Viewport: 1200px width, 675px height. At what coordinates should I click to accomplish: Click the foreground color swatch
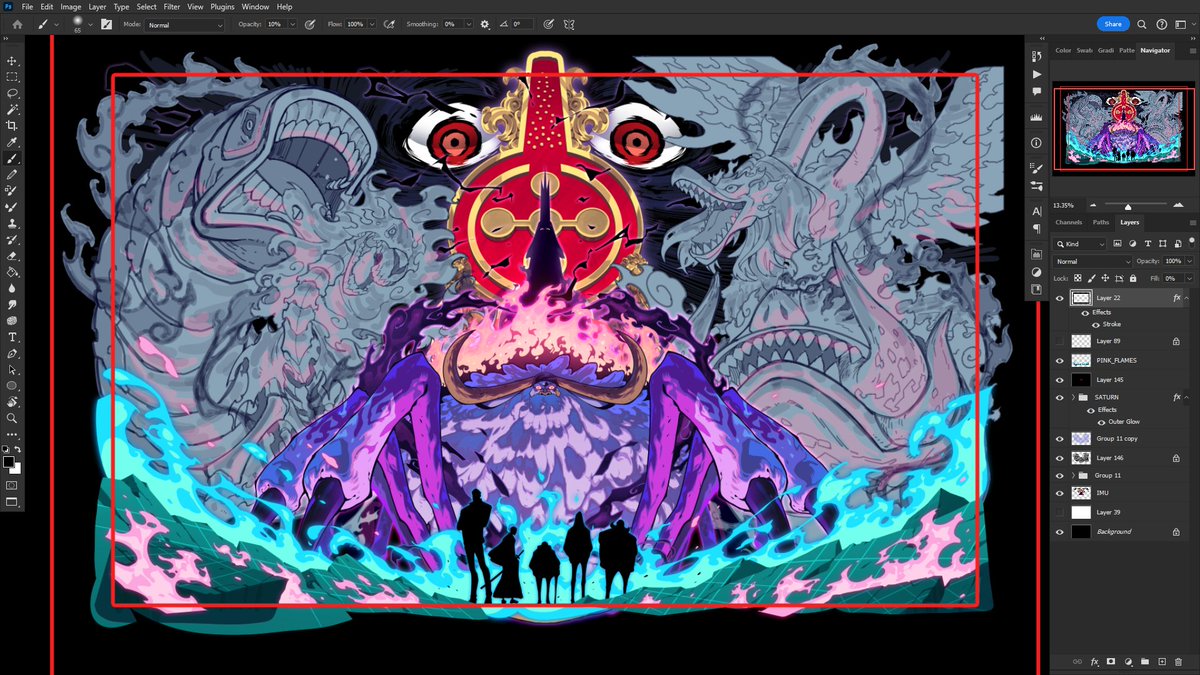(x=9, y=462)
